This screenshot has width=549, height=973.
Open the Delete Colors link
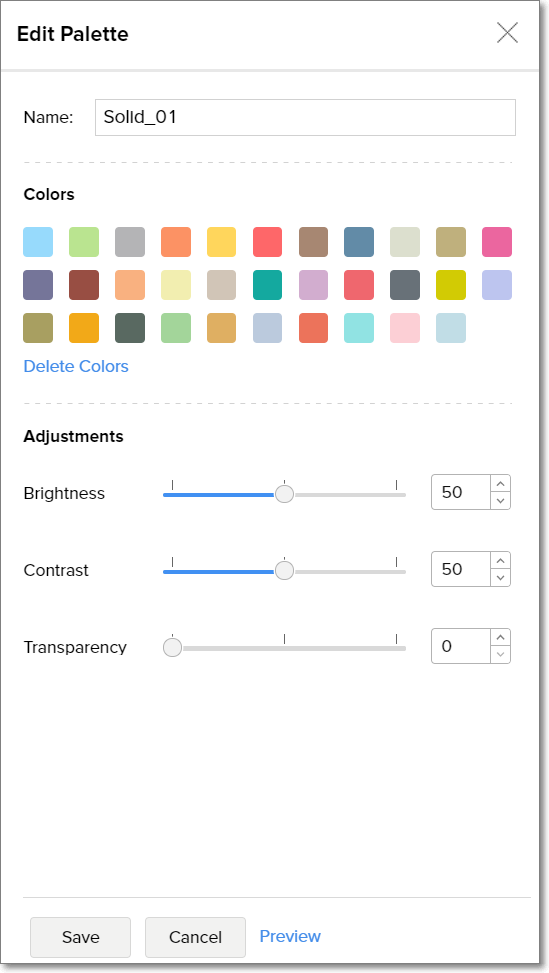[x=76, y=366]
